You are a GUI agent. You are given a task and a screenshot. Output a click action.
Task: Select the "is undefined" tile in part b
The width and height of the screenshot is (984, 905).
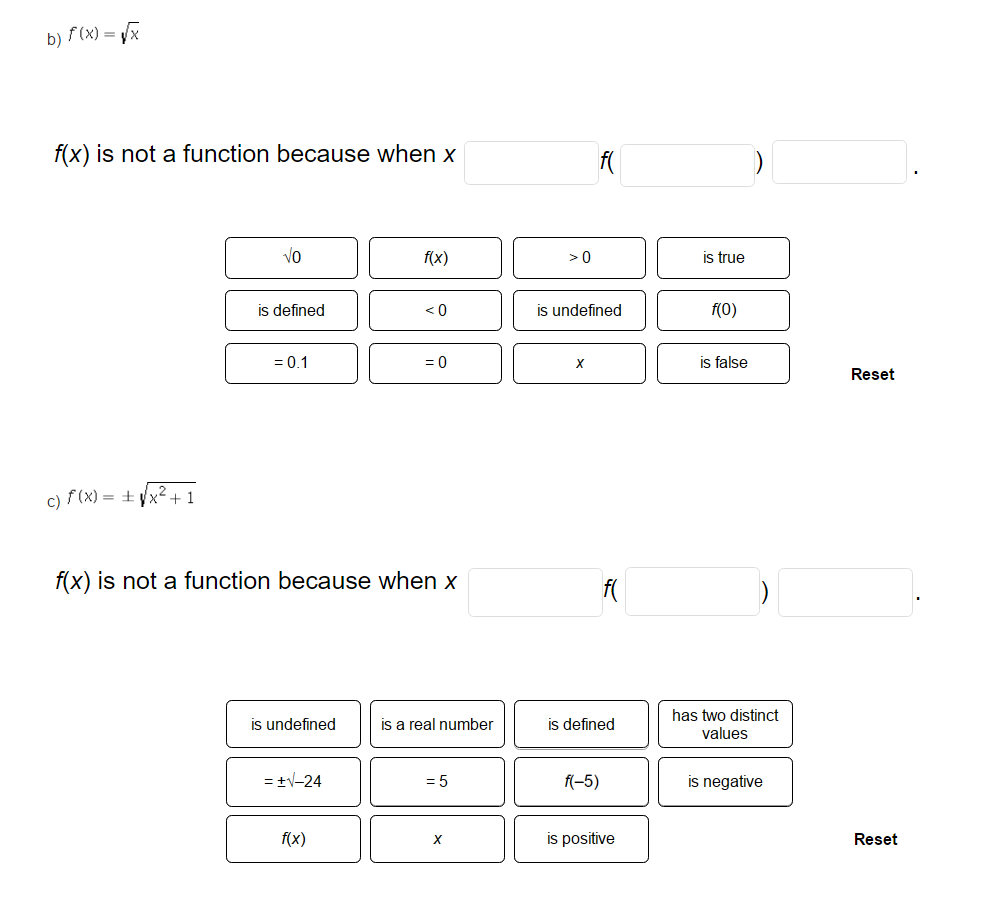(579, 310)
